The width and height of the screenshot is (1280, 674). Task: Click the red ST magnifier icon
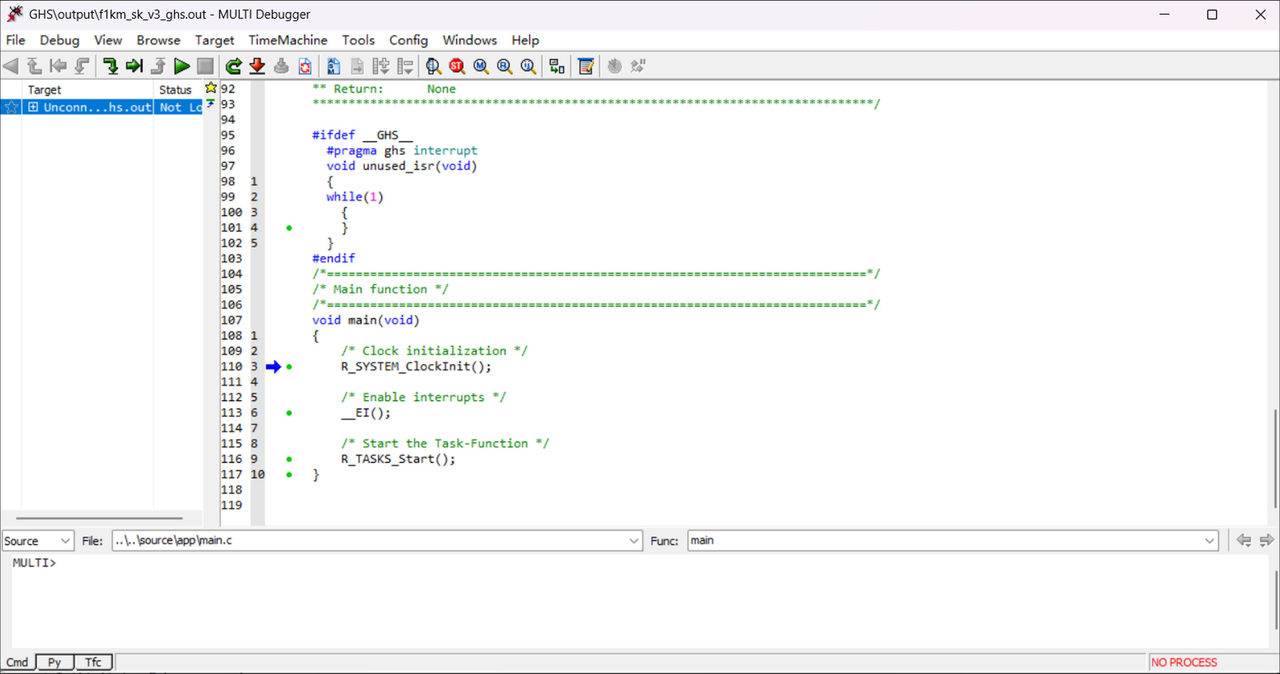[x=457, y=66]
